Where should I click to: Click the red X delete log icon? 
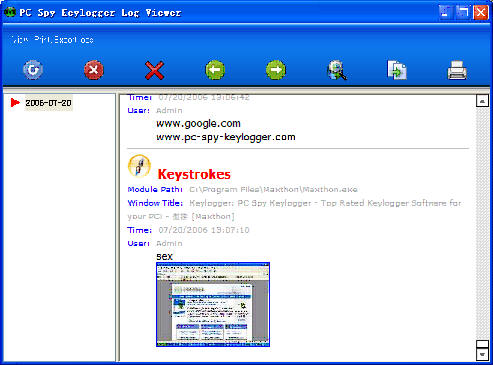click(154, 70)
